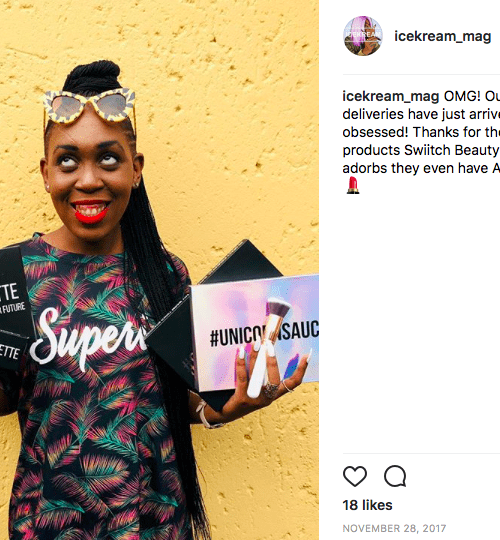
Task: Click the white makeup brush in her hand
Action: tap(267, 346)
